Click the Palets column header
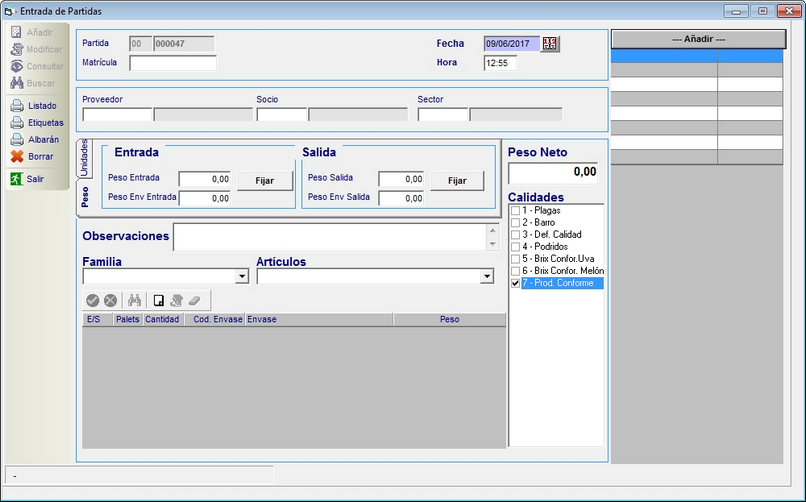Image resolution: width=806 pixels, height=502 pixels. tap(127, 320)
